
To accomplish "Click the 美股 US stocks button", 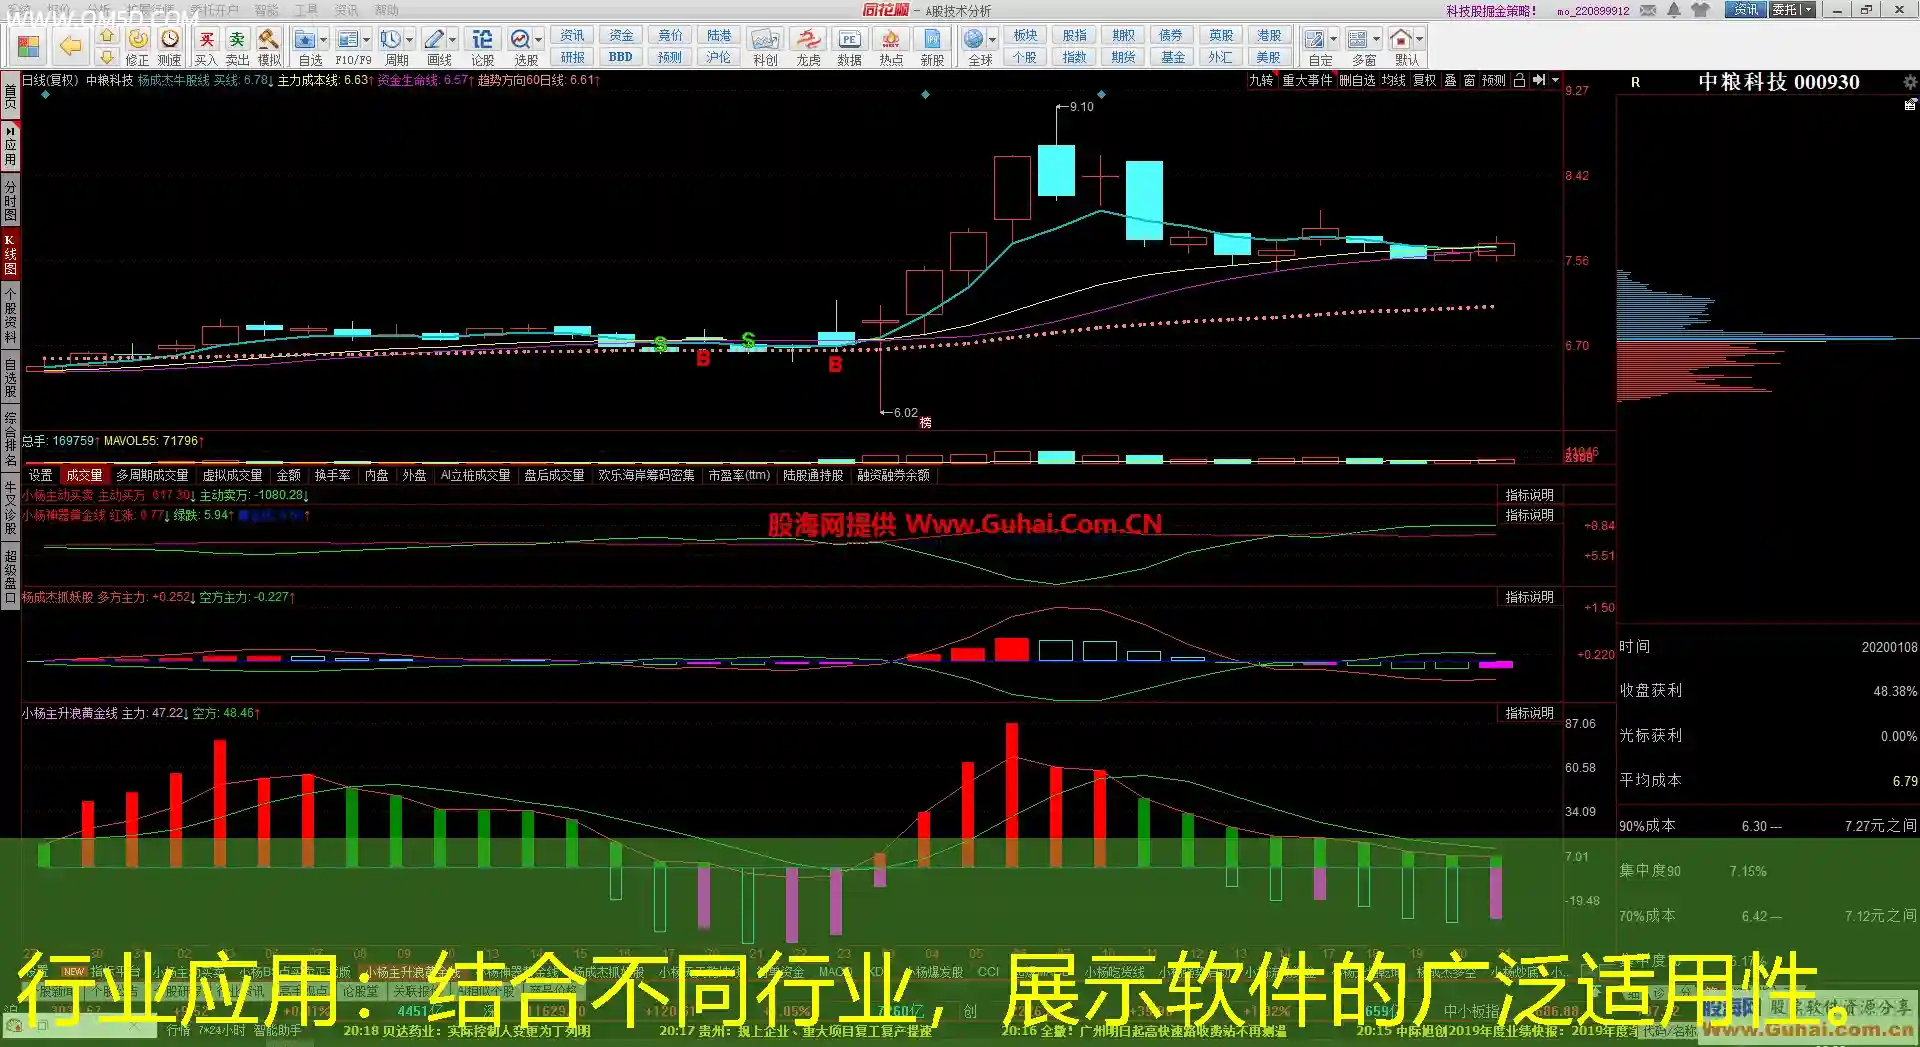I will pyautogui.click(x=1268, y=57).
